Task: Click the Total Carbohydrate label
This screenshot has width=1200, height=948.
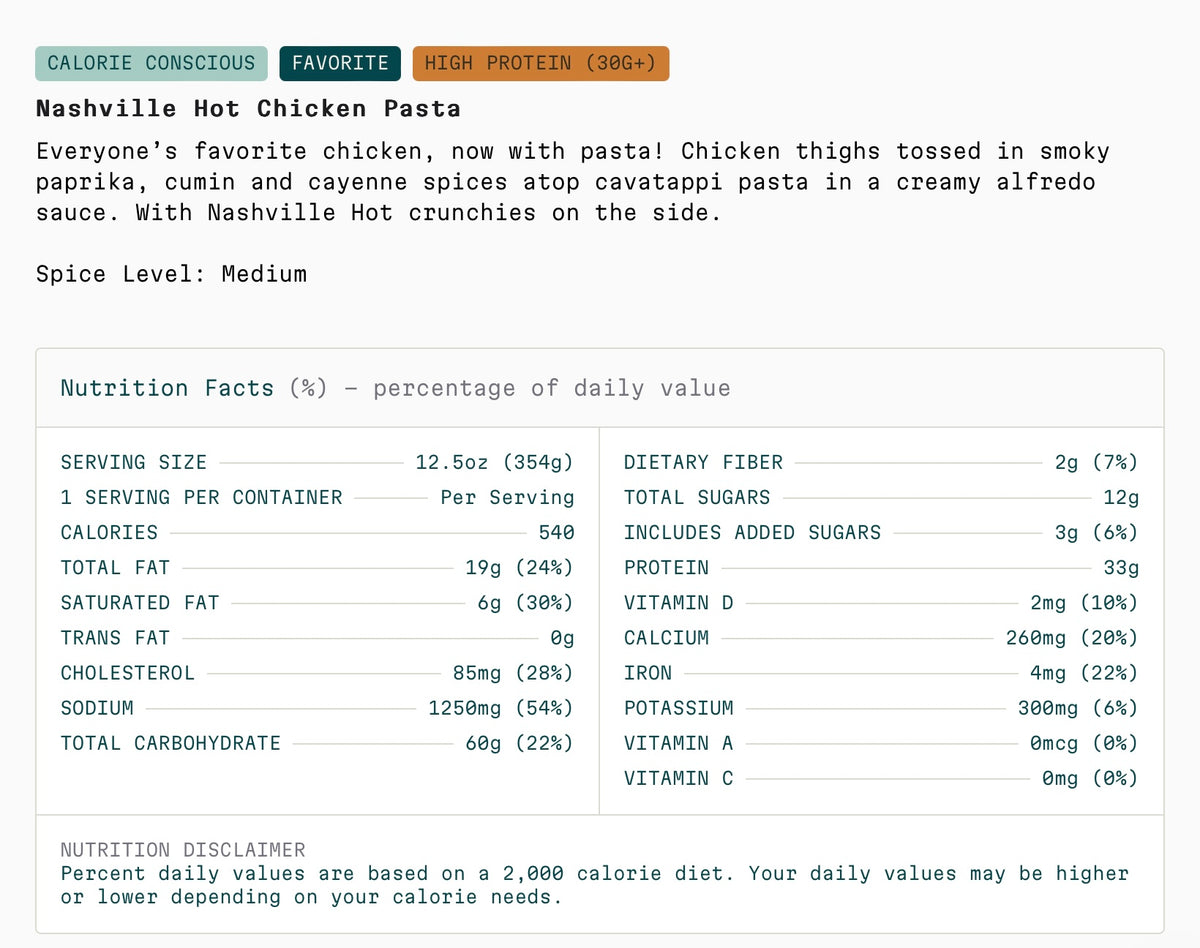Action: (x=171, y=742)
